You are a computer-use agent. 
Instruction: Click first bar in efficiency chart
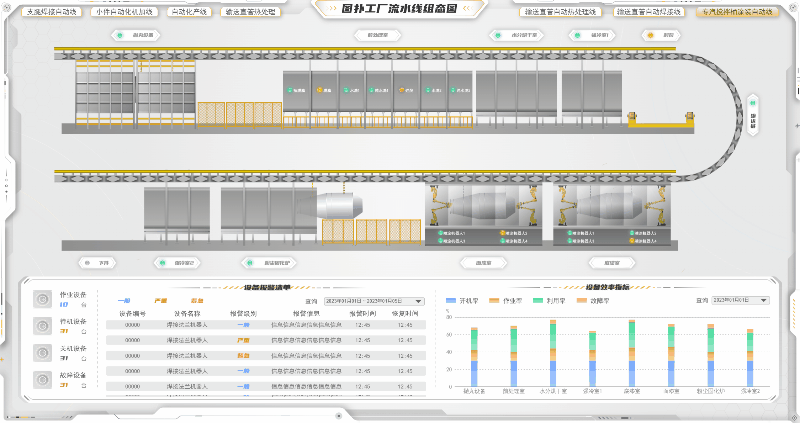[x=474, y=357]
